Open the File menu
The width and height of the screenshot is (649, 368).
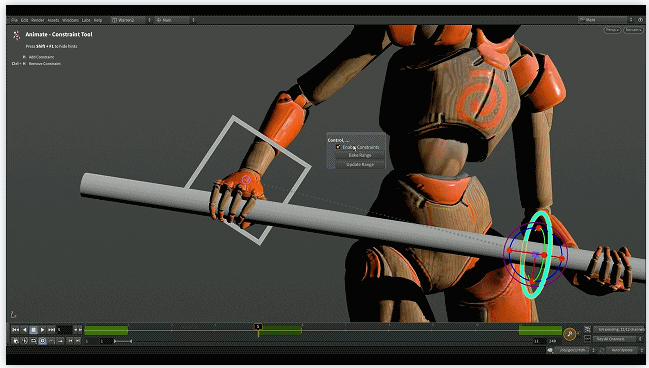(14, 20)
